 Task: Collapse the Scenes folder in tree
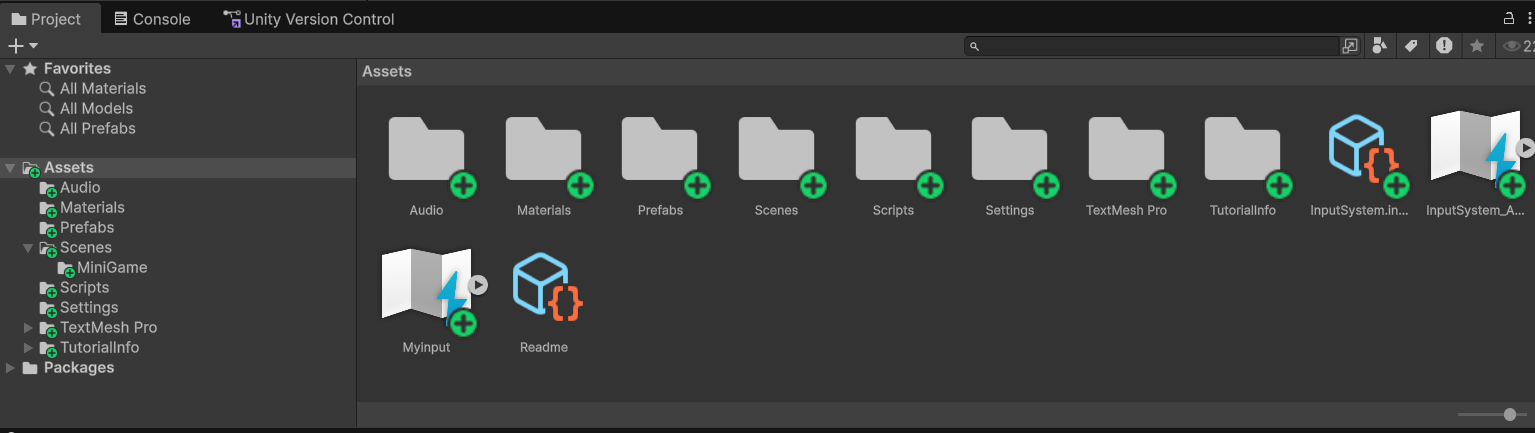pyautogui.click(x=29, y=248)
